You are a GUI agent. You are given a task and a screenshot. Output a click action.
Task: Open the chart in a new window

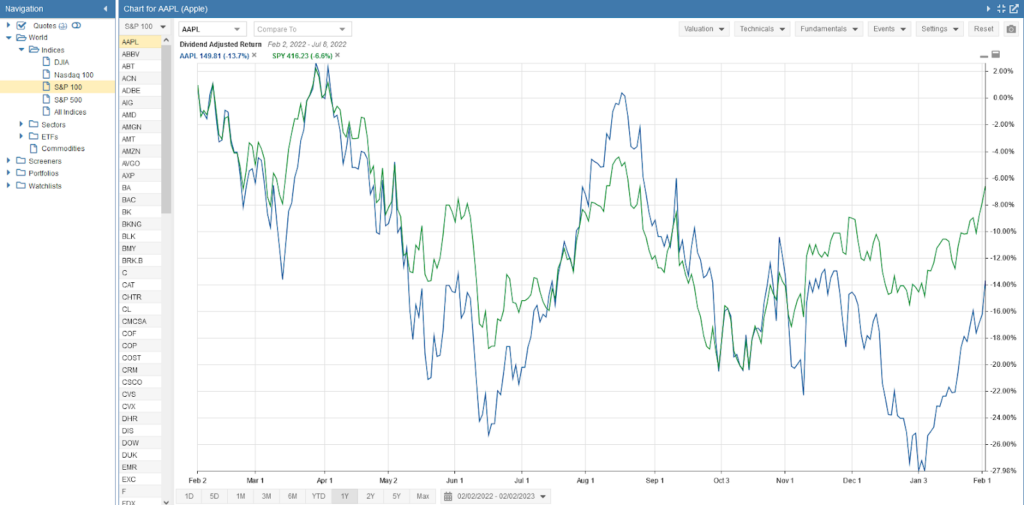1014,8
